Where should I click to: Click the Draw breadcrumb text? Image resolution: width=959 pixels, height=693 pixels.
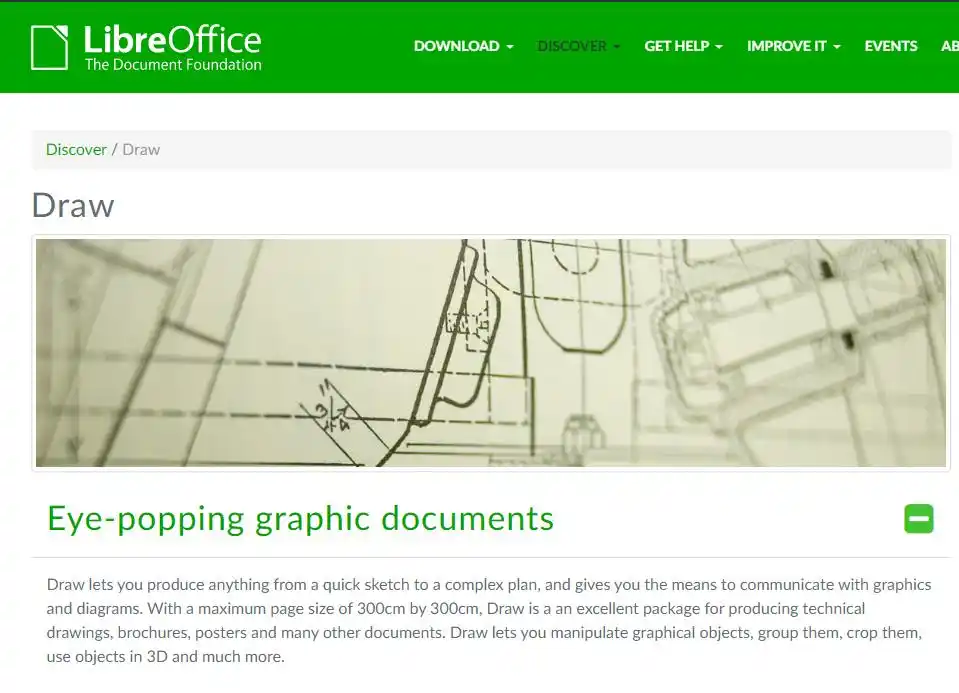(x=141, y=149)
